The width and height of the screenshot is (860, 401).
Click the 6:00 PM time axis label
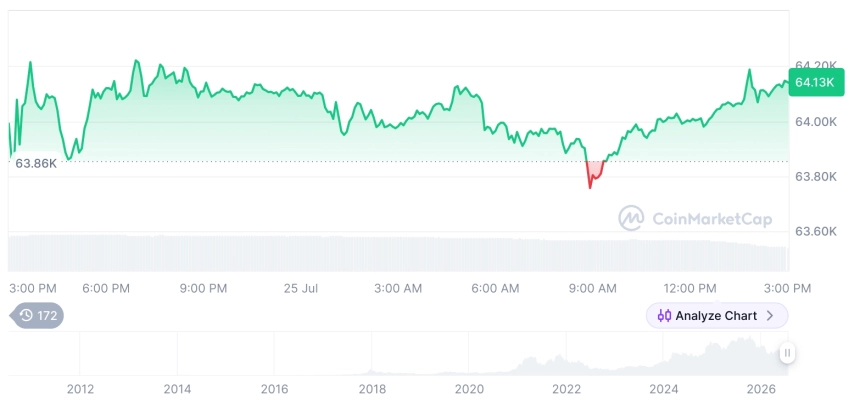pyautogui.click(x=106, y=289)
